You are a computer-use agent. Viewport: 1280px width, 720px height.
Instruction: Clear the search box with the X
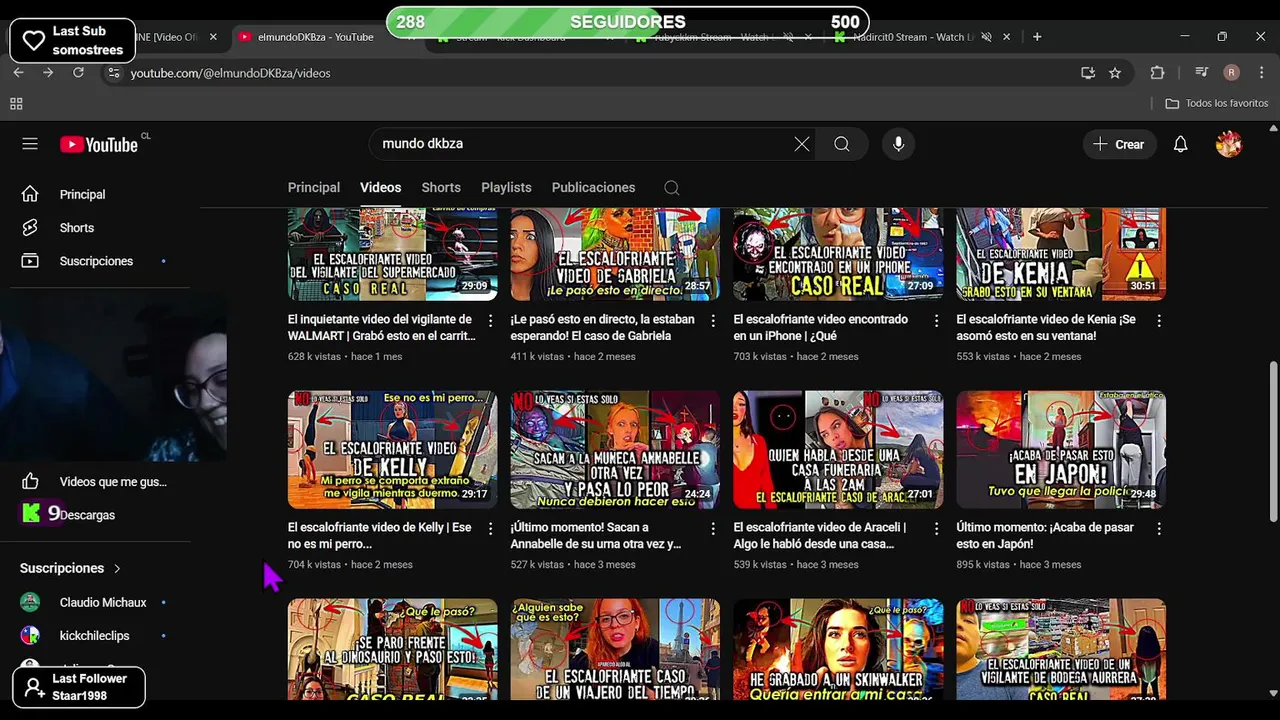[x=802, y=144]
